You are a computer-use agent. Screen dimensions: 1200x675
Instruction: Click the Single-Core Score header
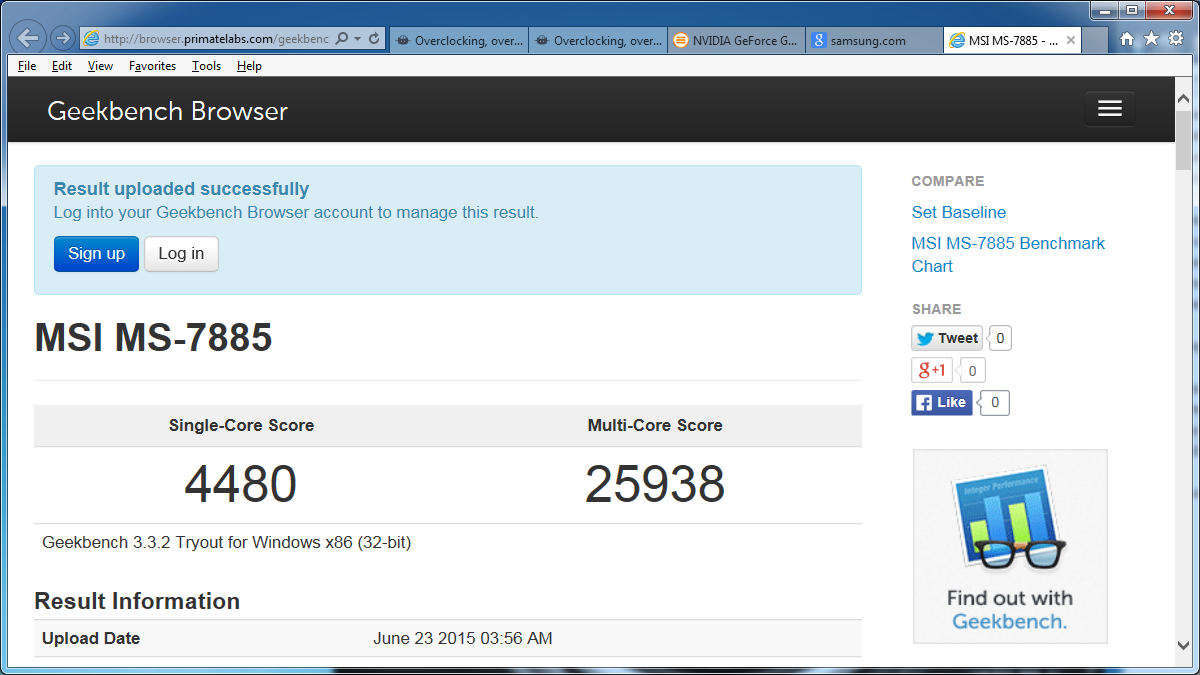241,426
